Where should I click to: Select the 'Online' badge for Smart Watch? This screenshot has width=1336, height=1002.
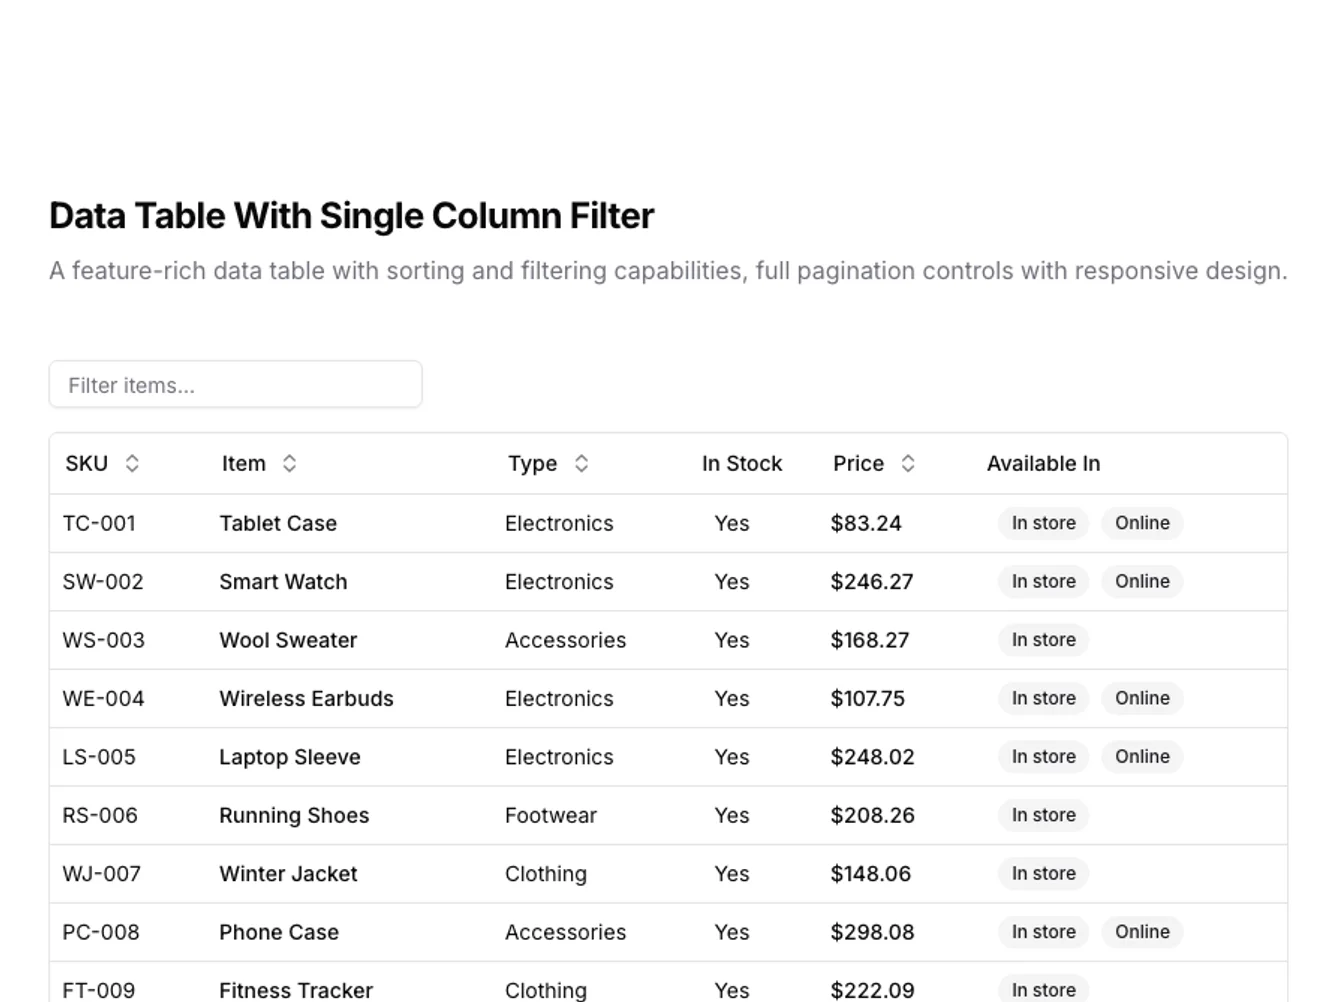click(1142, 581)
